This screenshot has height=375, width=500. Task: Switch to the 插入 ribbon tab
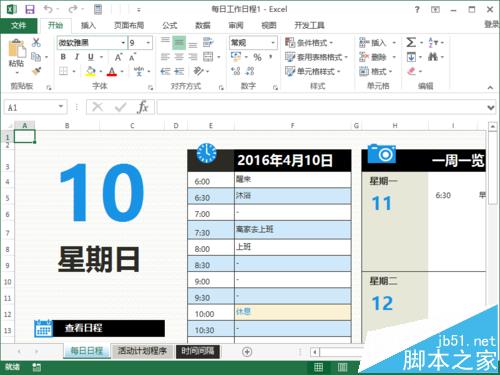[x=88, y=25]
